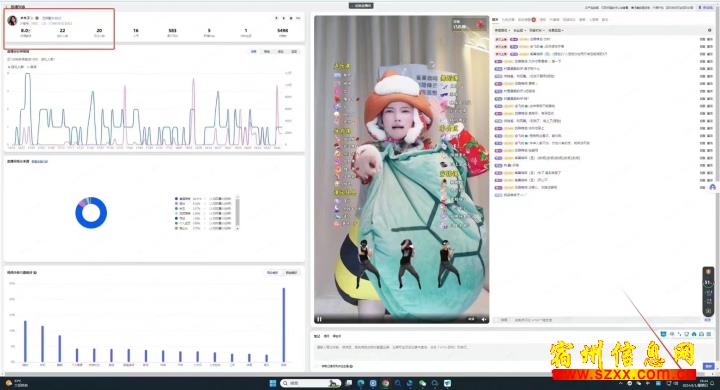Expand the first dropdown in the comment filter bar
Screen dimensions: 720x390
pyautogui.click(x=502, y=30)
